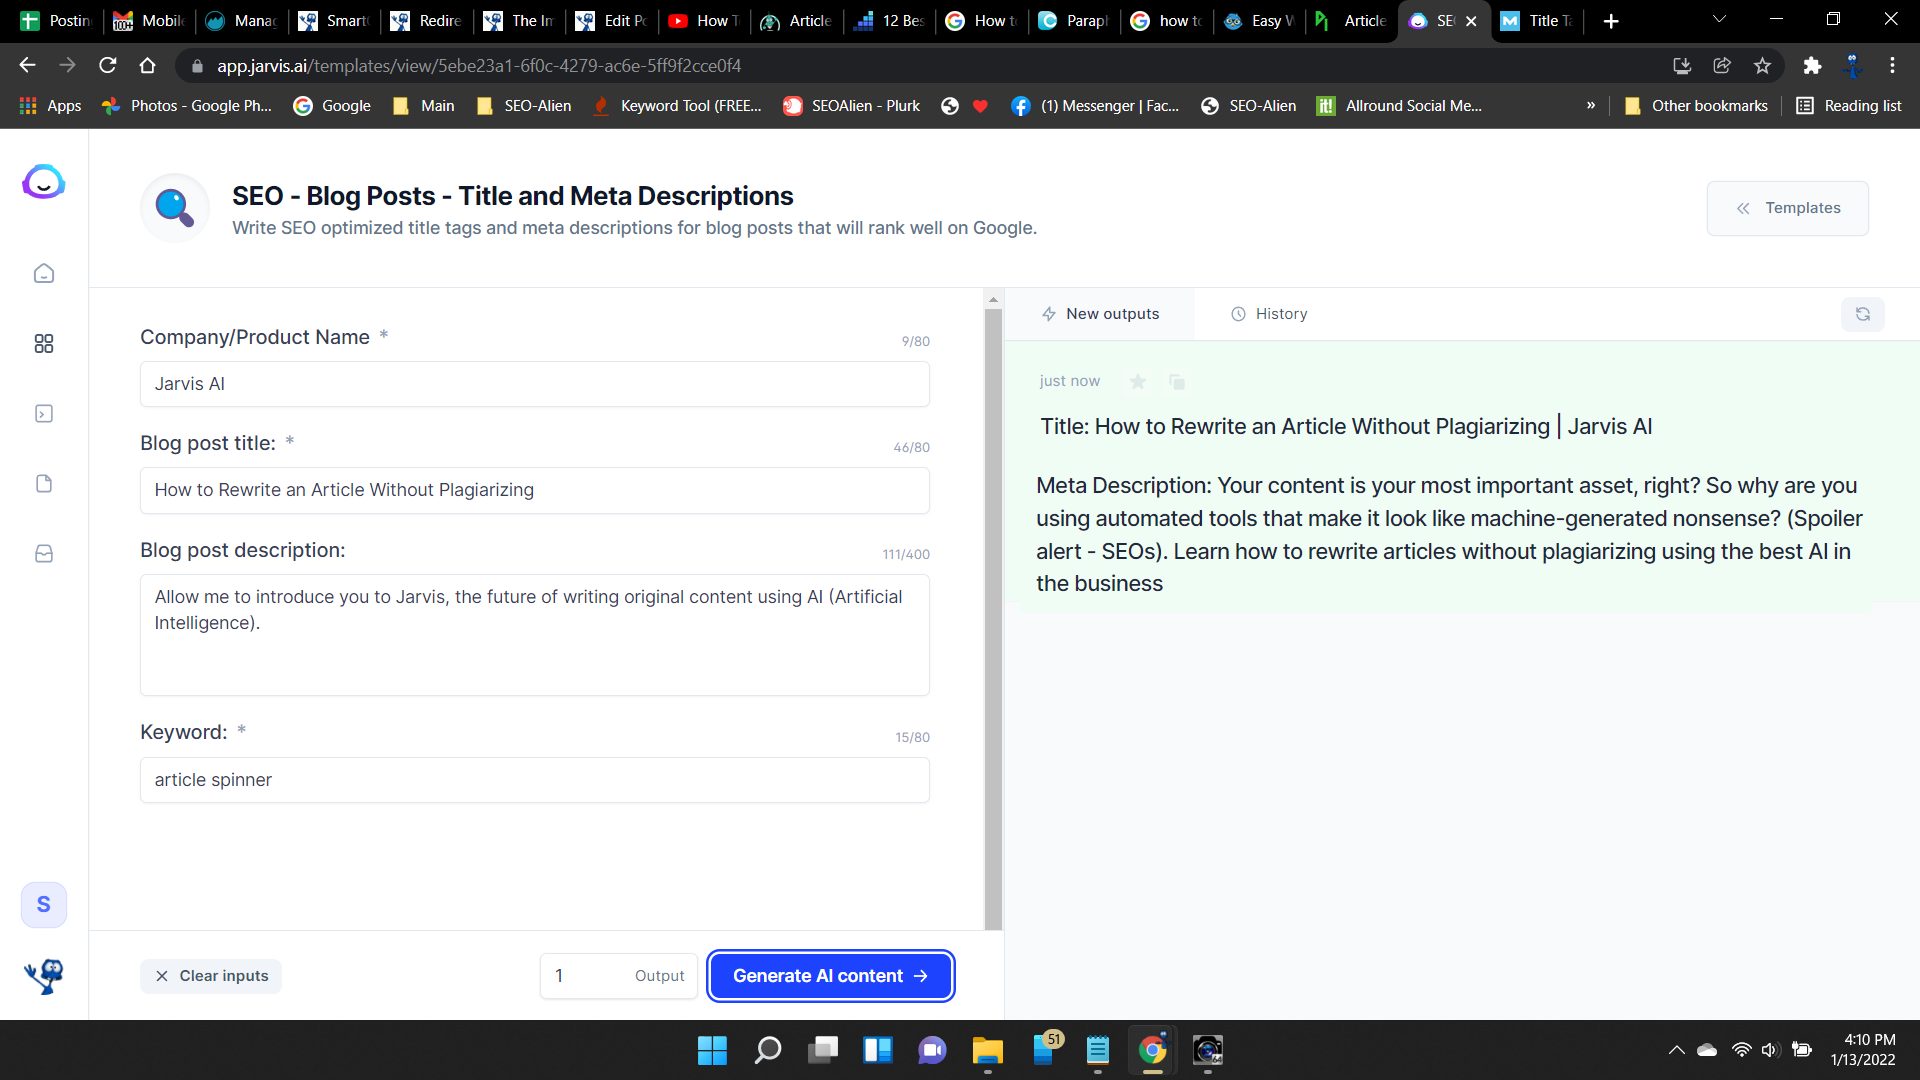Open the SEO-Alien bookmark folder
The width and height of the screenshot is (1920, 1080).
[524, 106]
